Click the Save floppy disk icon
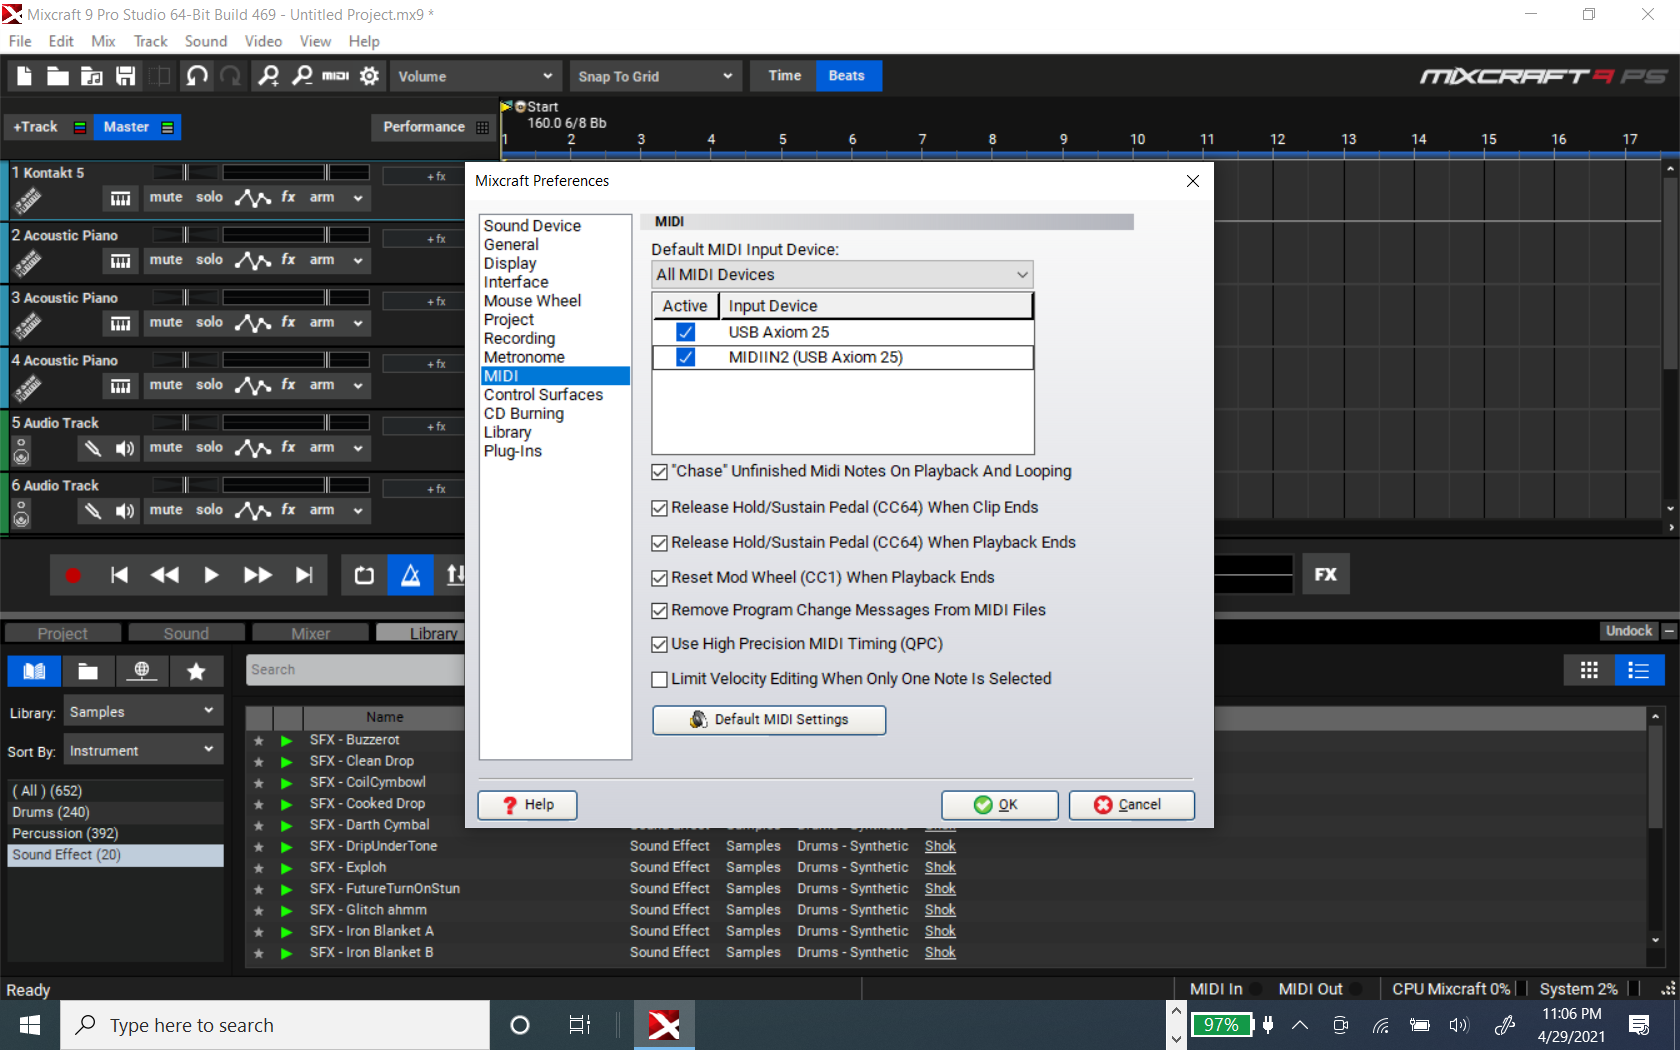 (x=125, y=76)
